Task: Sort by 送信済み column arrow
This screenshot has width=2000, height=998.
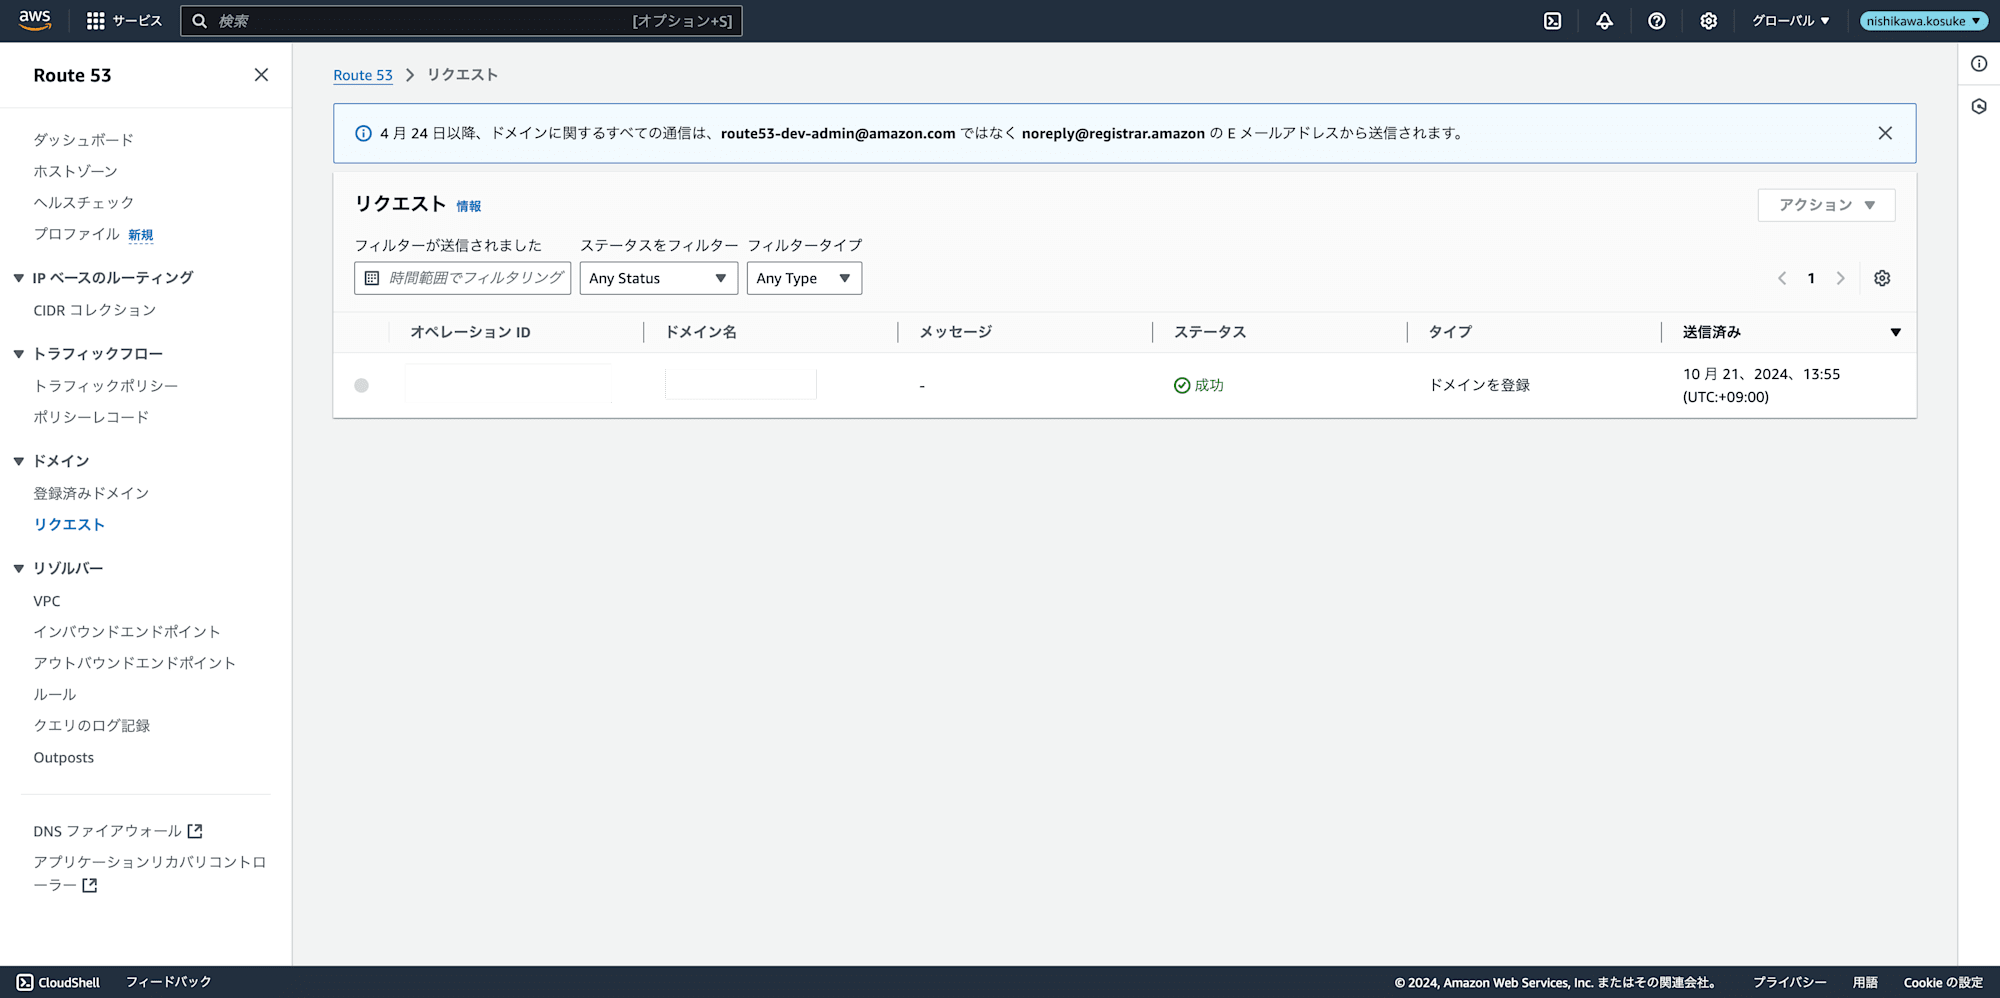Action: click(x=1895, y=332)
